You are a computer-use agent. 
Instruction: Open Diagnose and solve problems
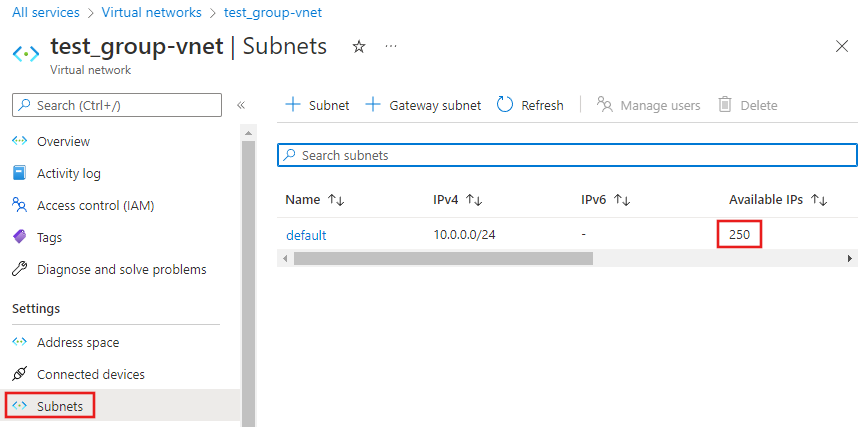121,270
